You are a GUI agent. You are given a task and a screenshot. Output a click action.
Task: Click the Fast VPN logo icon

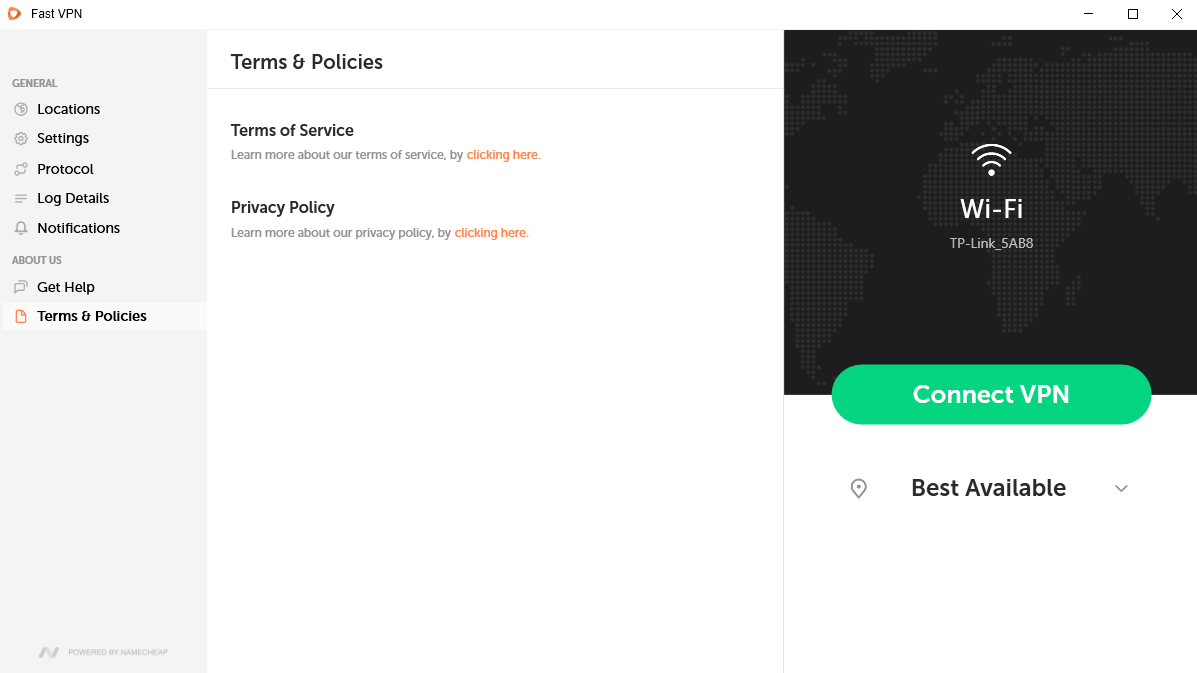(x=14, y=14)
